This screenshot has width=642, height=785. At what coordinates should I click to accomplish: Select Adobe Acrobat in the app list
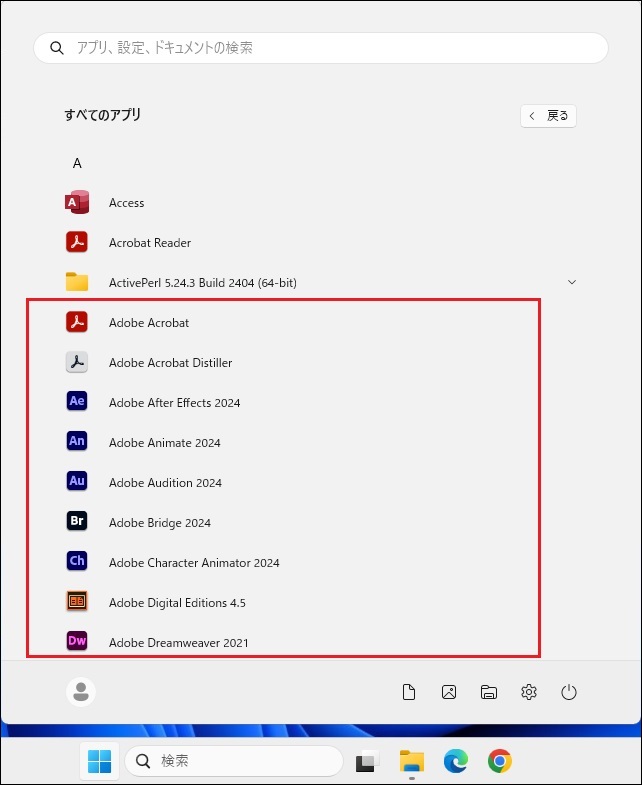pos(149,323)
